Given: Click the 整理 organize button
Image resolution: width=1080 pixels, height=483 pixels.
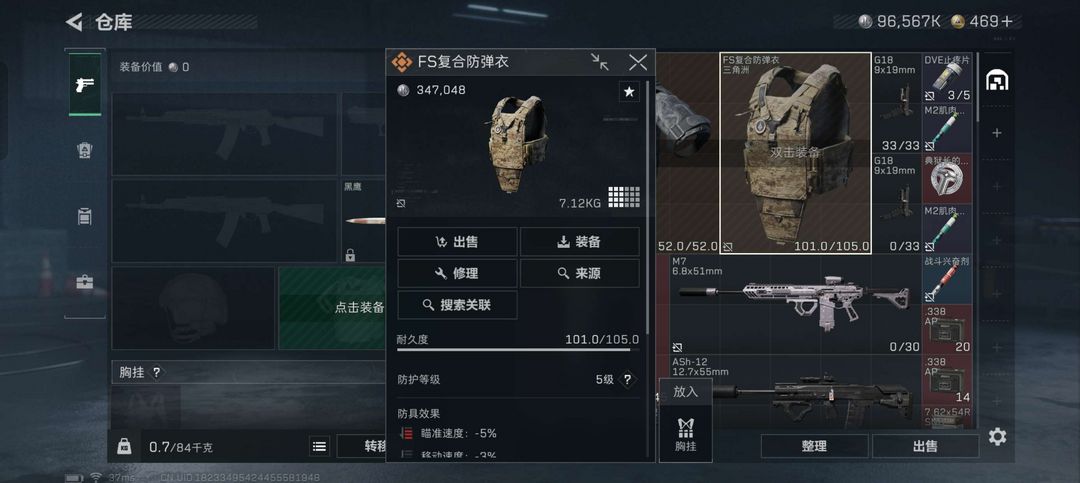Looking at the screenshot, I should pyautogui.click(x=813, y=446).
